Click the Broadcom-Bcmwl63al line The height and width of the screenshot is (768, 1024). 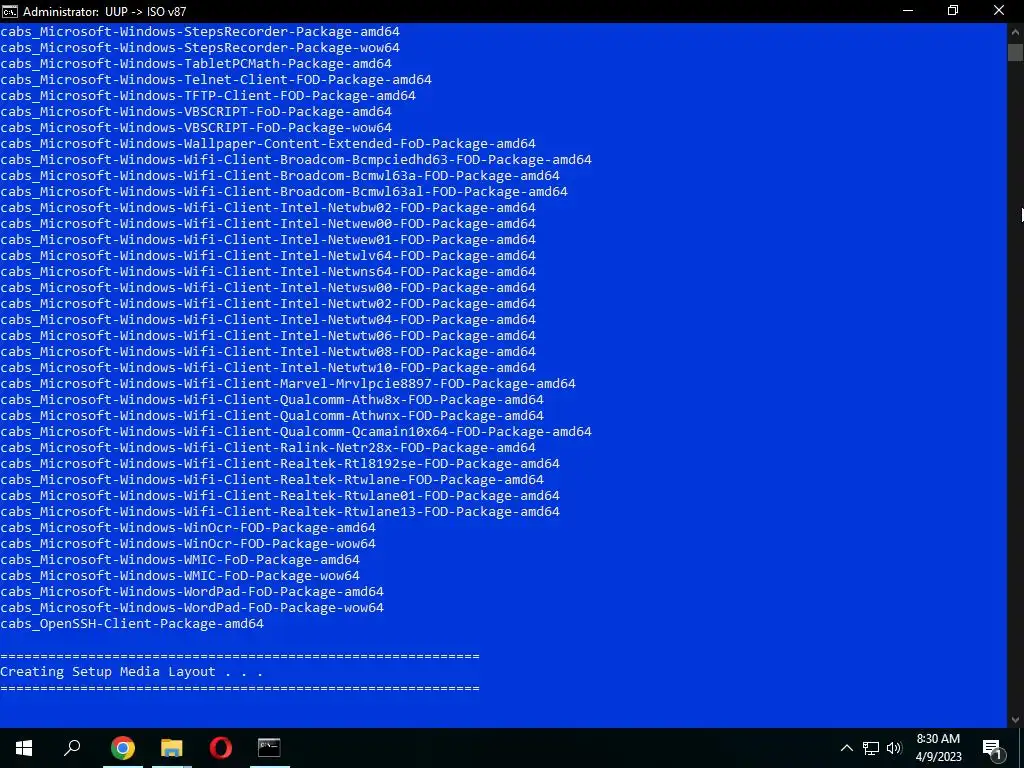click(x=284, y=191)
